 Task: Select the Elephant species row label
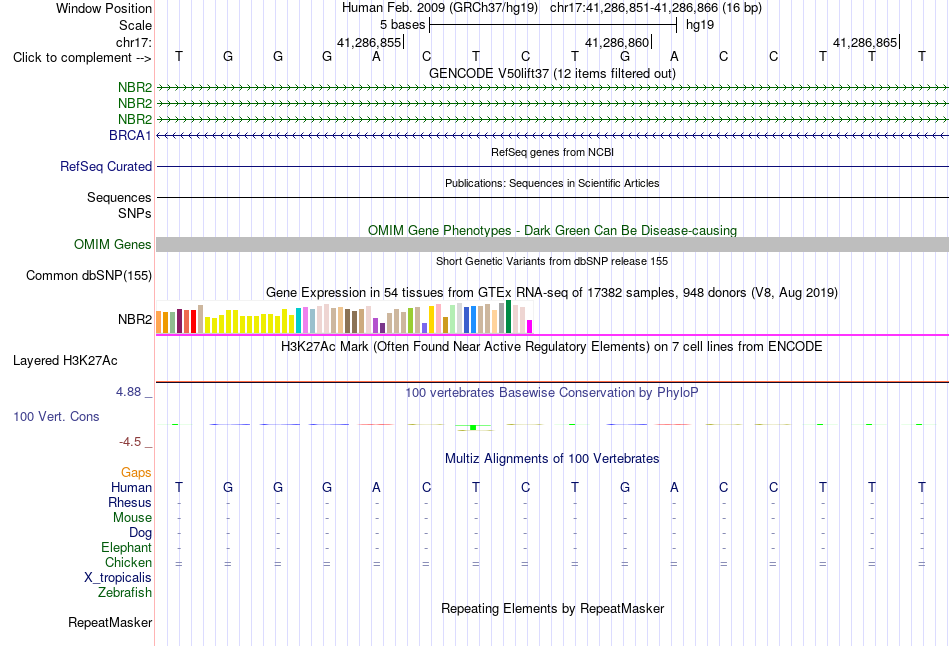pos(127,547)
